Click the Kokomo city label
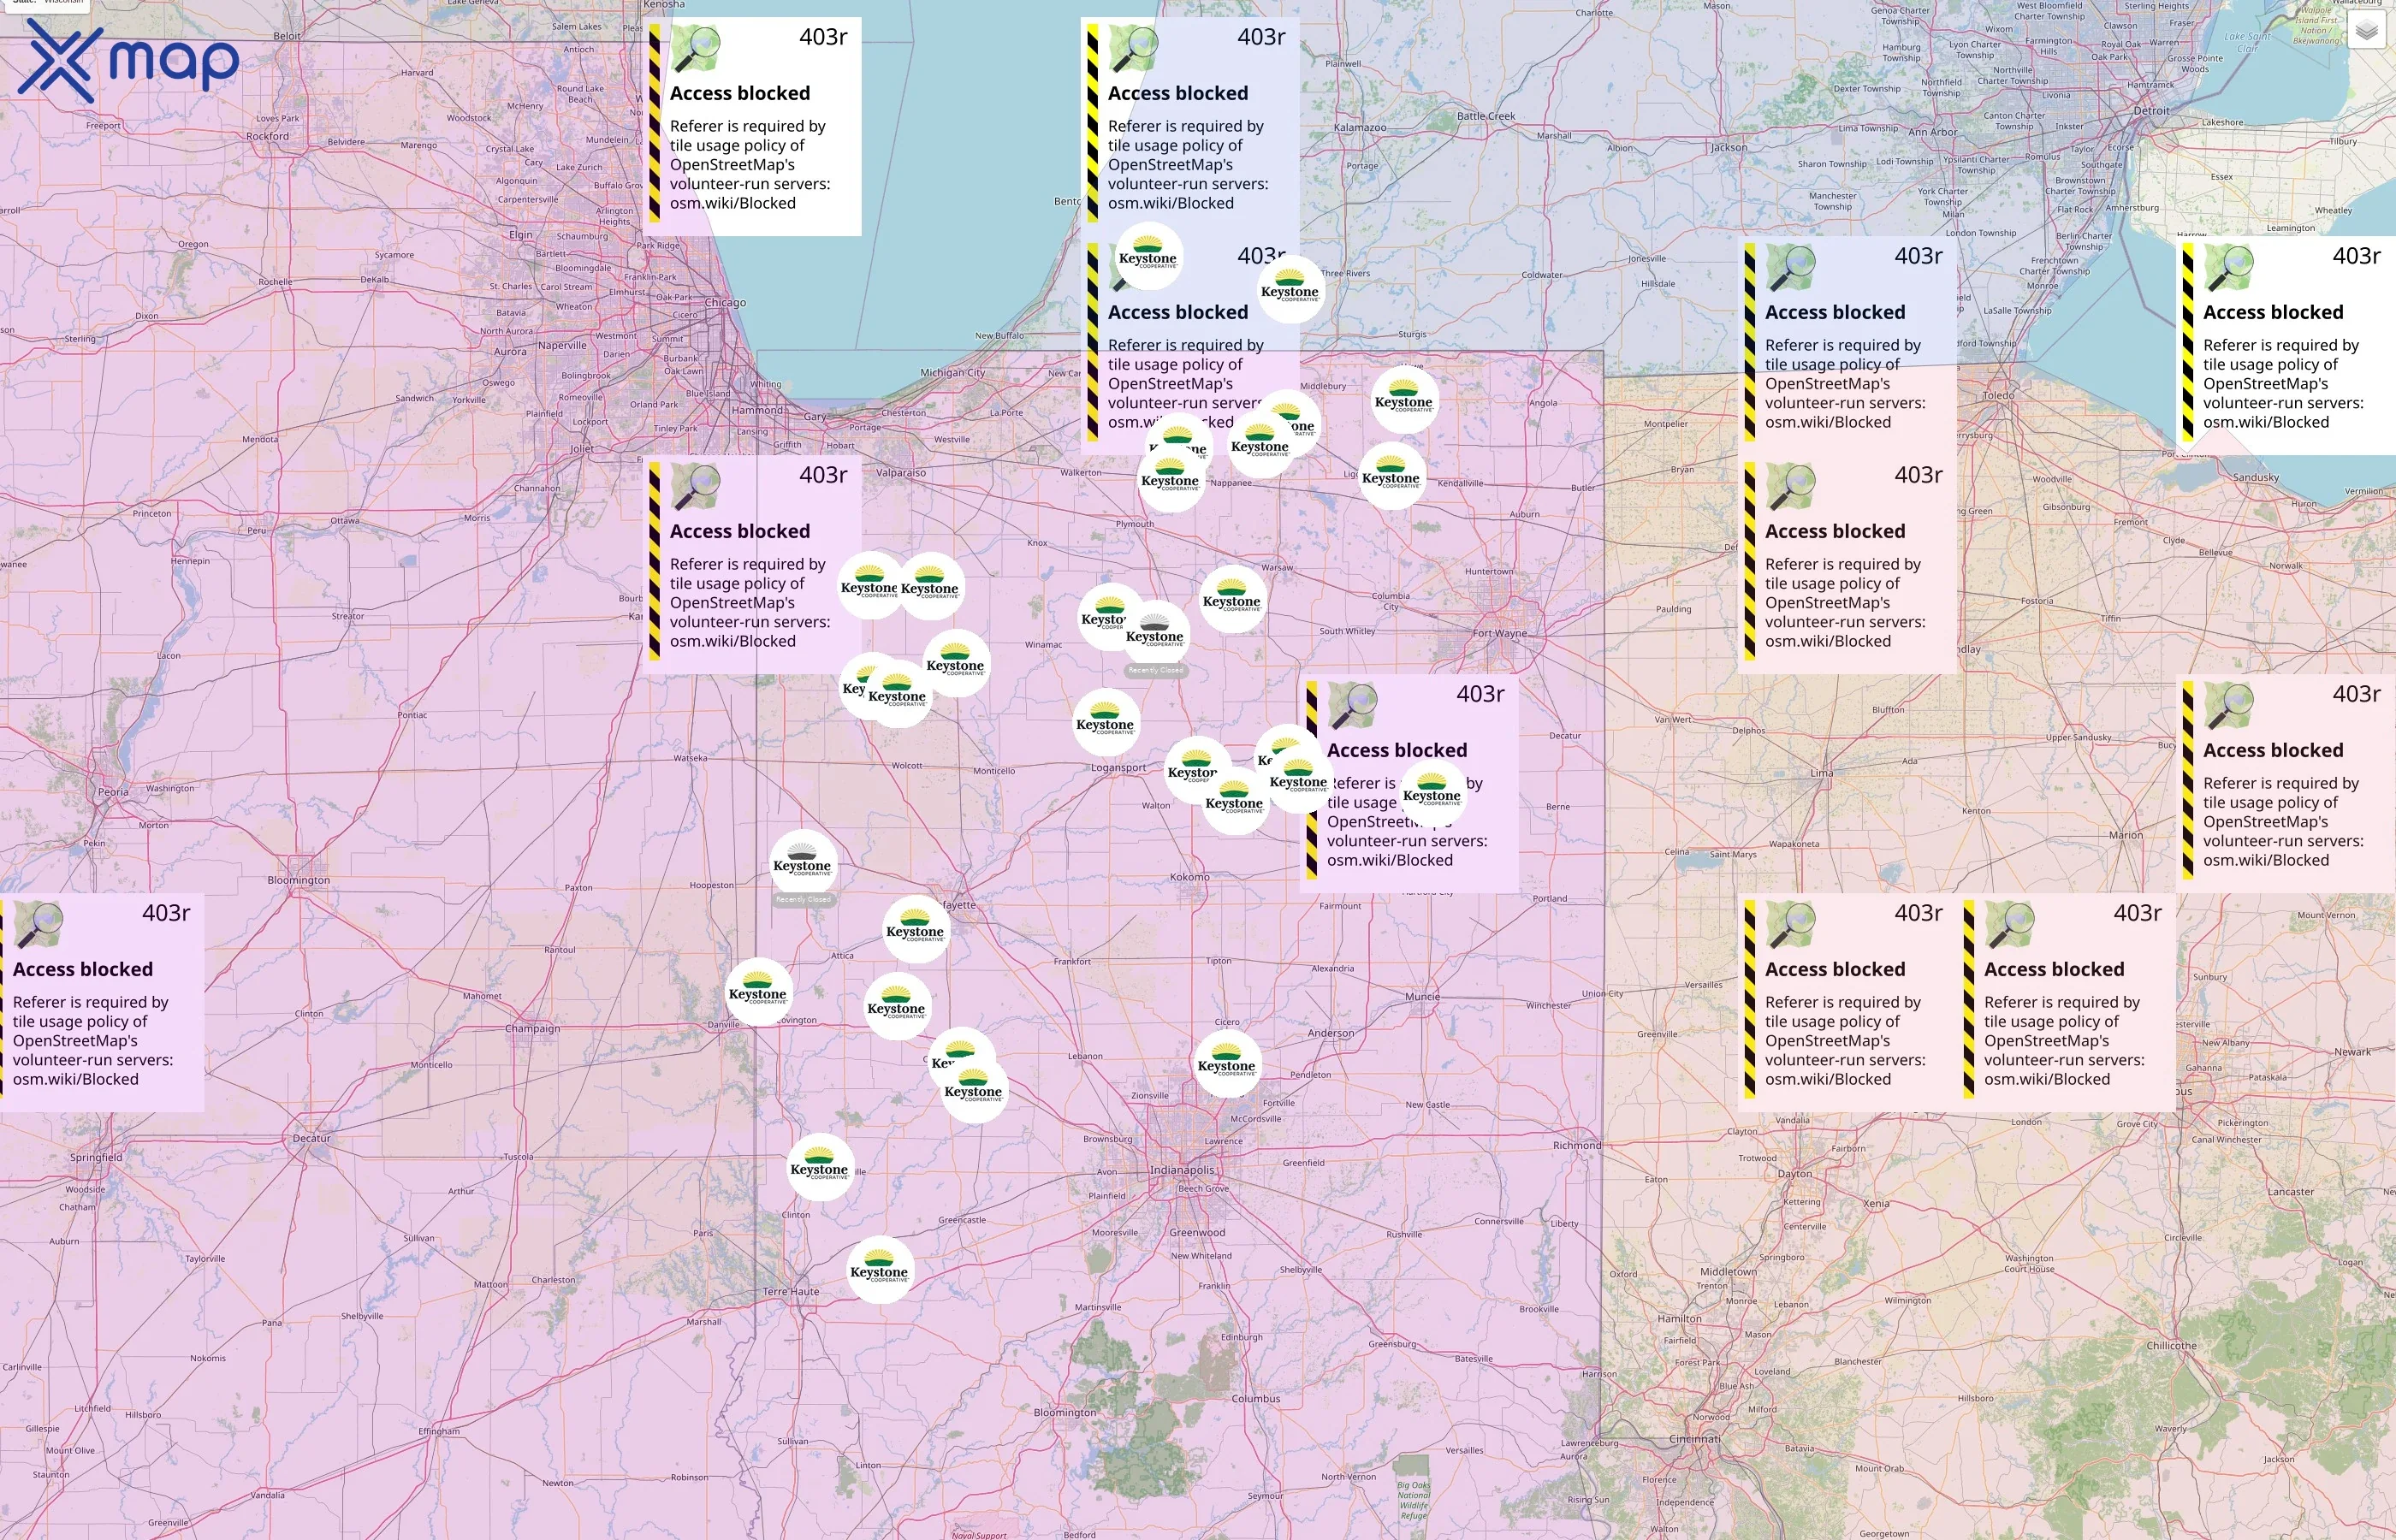 tap(1190, 877)
